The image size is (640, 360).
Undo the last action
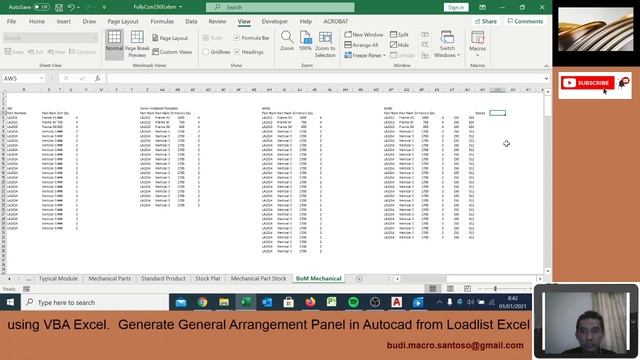coord(71,7)
